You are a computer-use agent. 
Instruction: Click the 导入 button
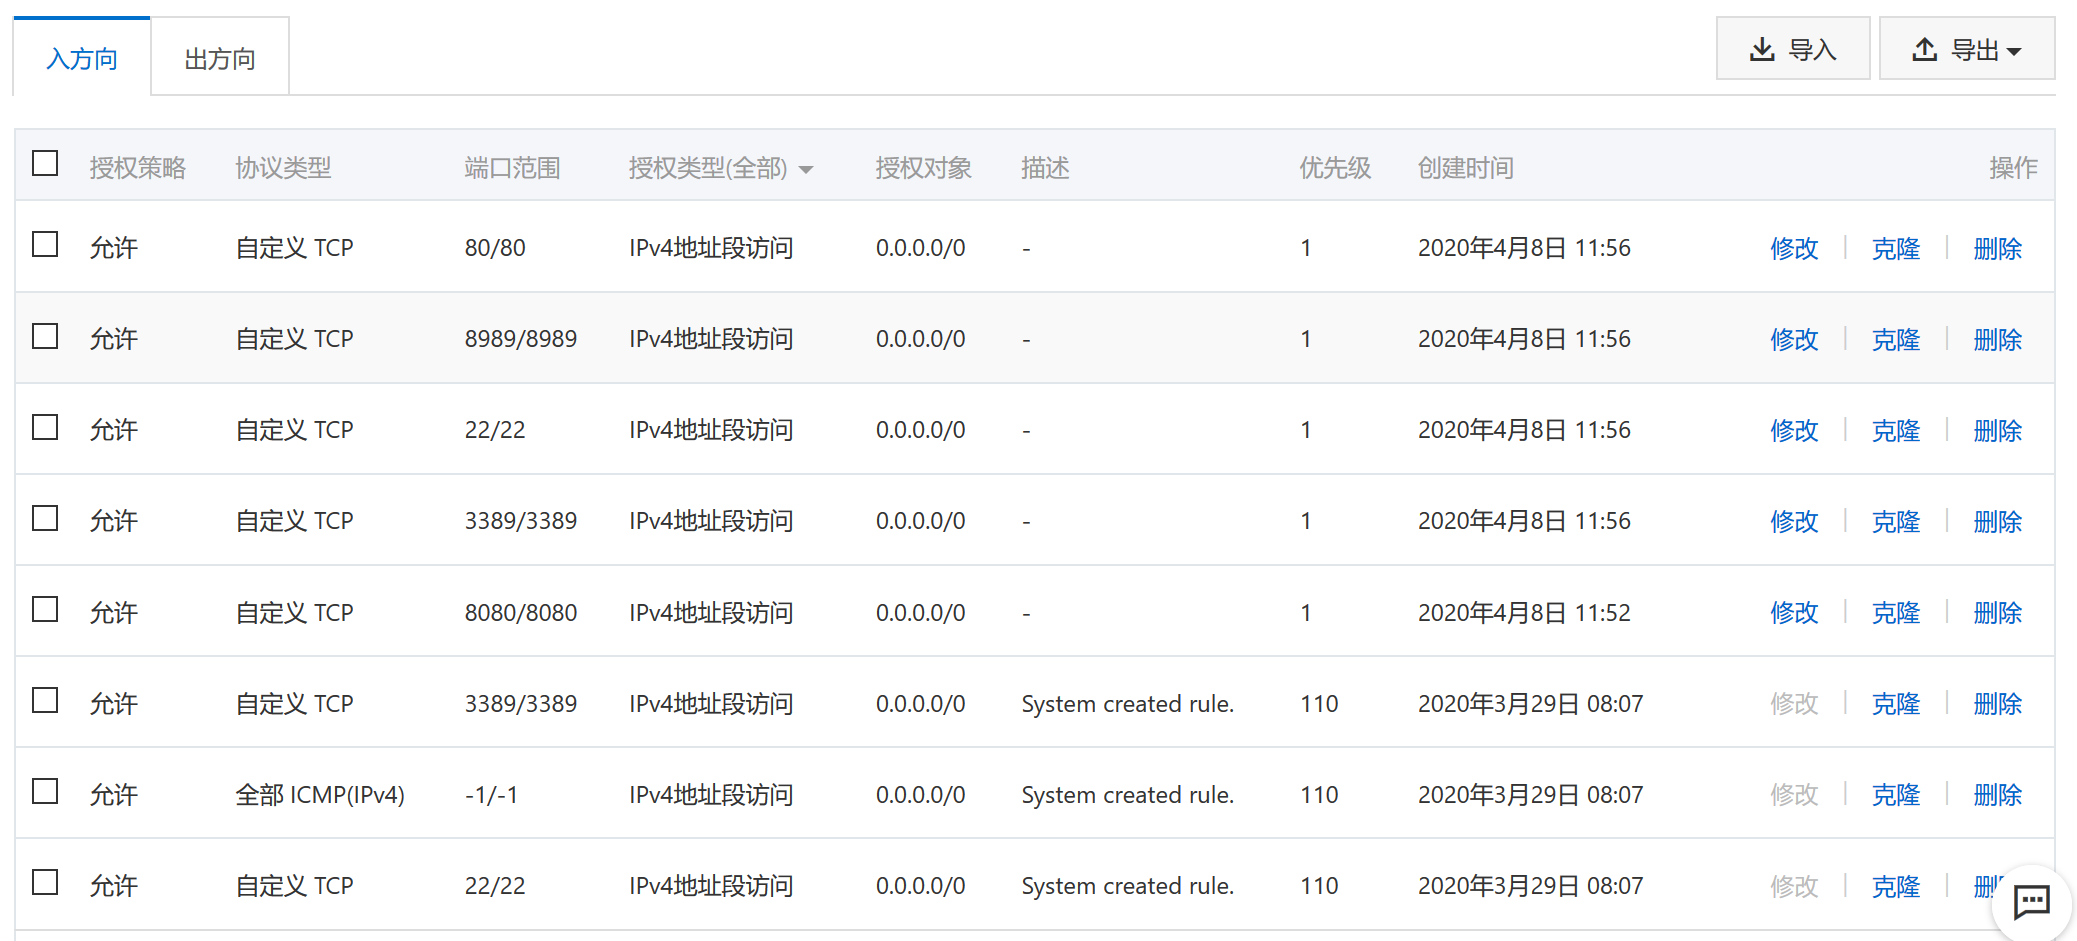[x=1793, y=49]
